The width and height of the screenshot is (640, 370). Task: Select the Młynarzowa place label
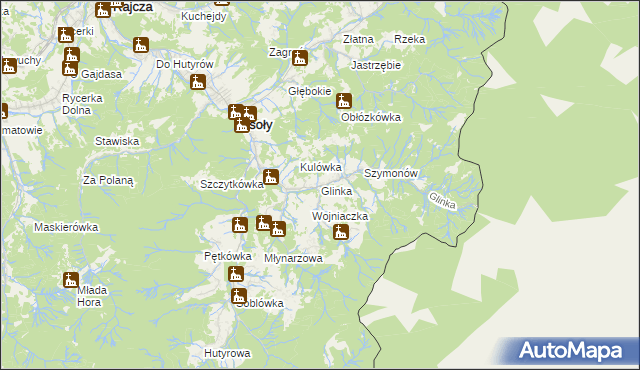[293, 258]
